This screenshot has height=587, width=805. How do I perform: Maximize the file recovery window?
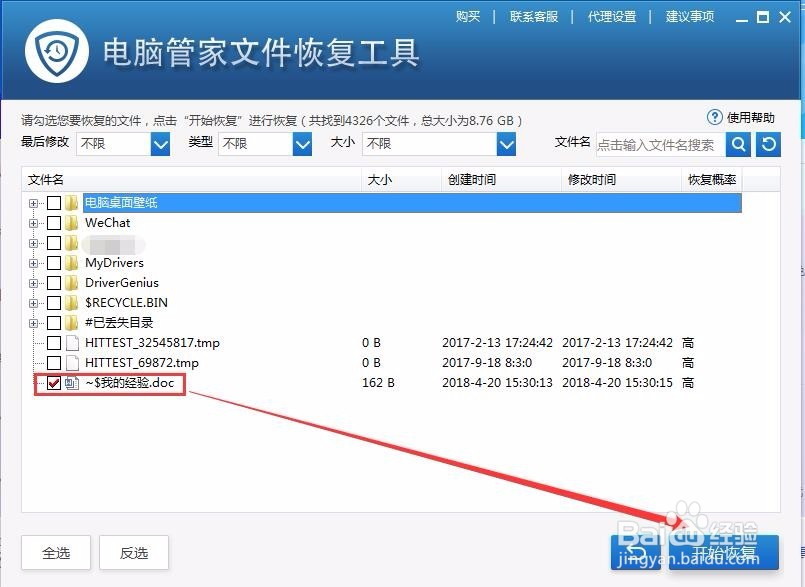pyautogui.click(x=763, y=17)
